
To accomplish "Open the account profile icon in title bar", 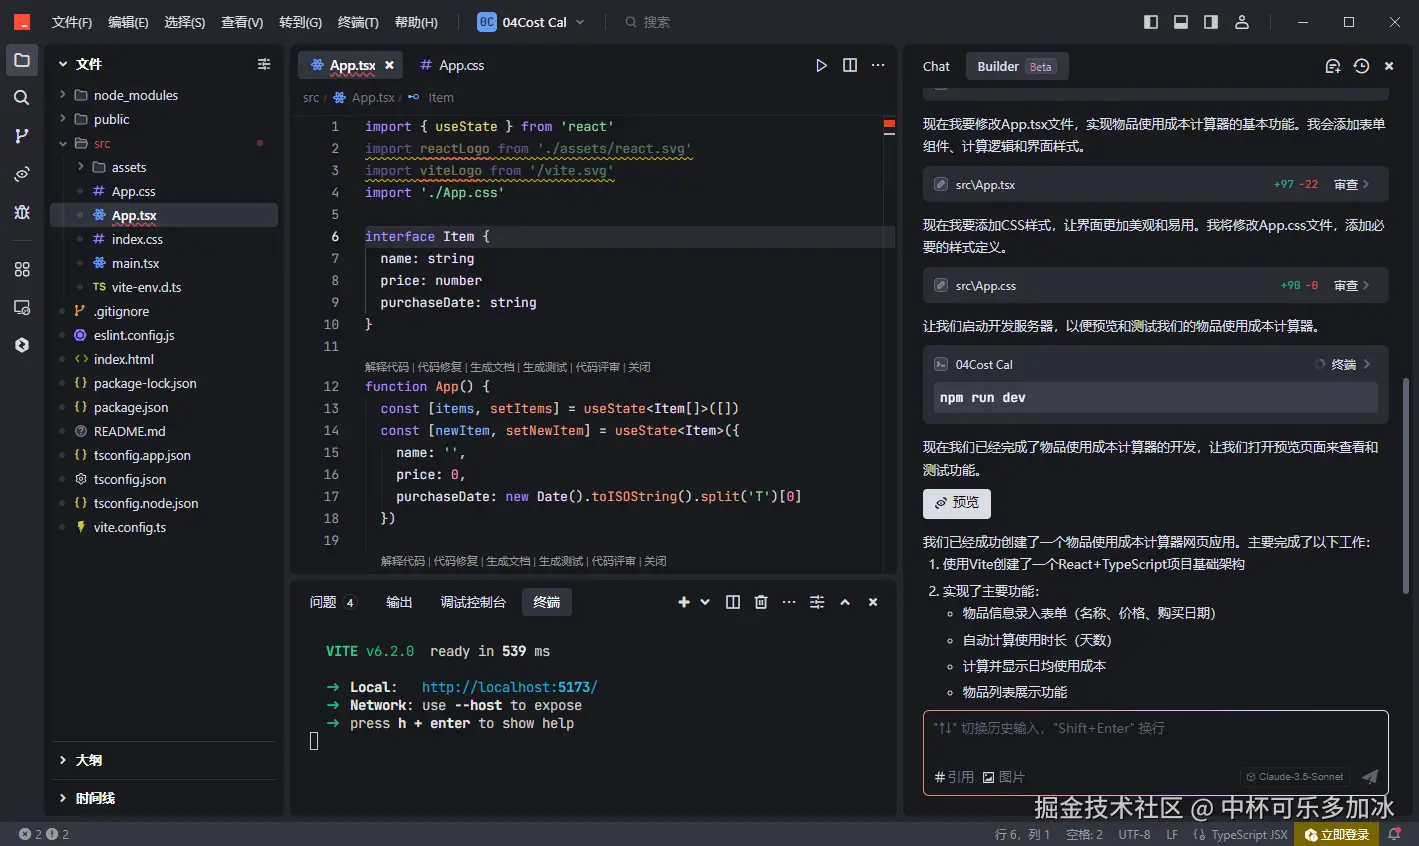I will (x=1242, y=22).
